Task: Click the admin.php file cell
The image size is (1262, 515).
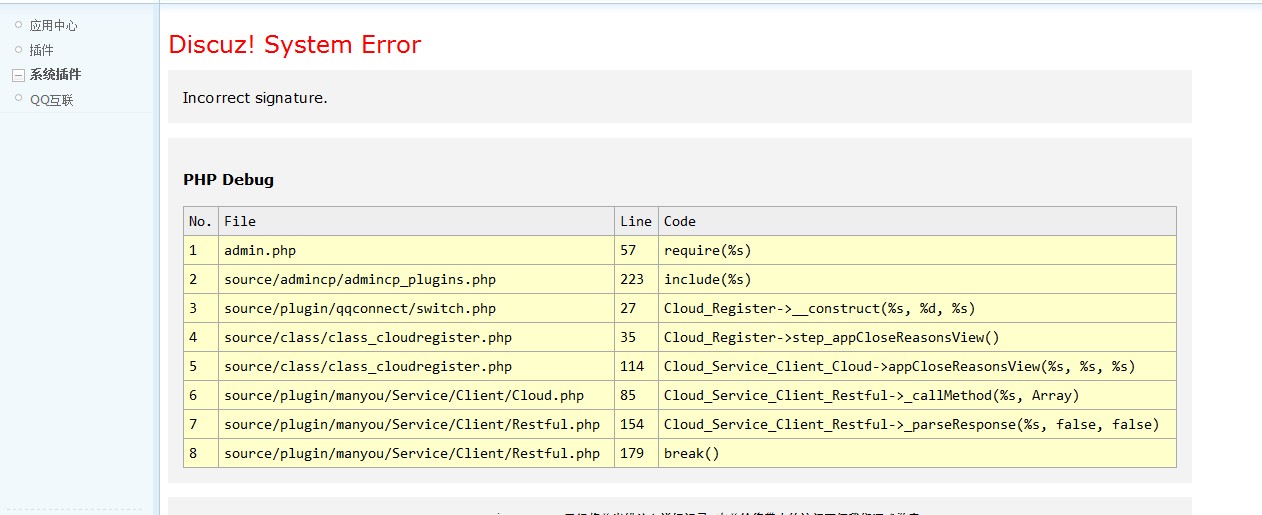Action: tap(416, 250)
